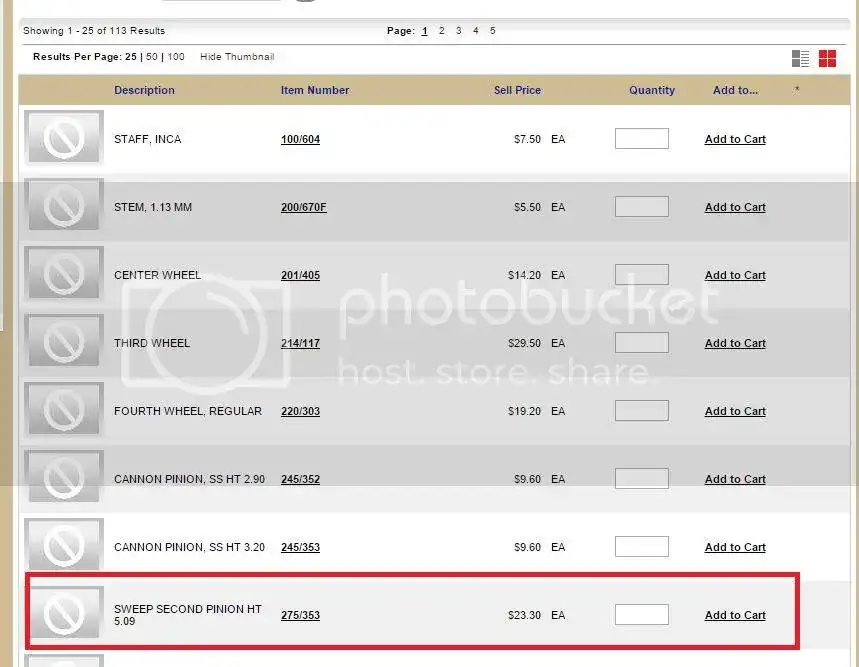Open item number 245/353
Image resolution: width=859 pixels, height=667 pixels.
(300, 547)
